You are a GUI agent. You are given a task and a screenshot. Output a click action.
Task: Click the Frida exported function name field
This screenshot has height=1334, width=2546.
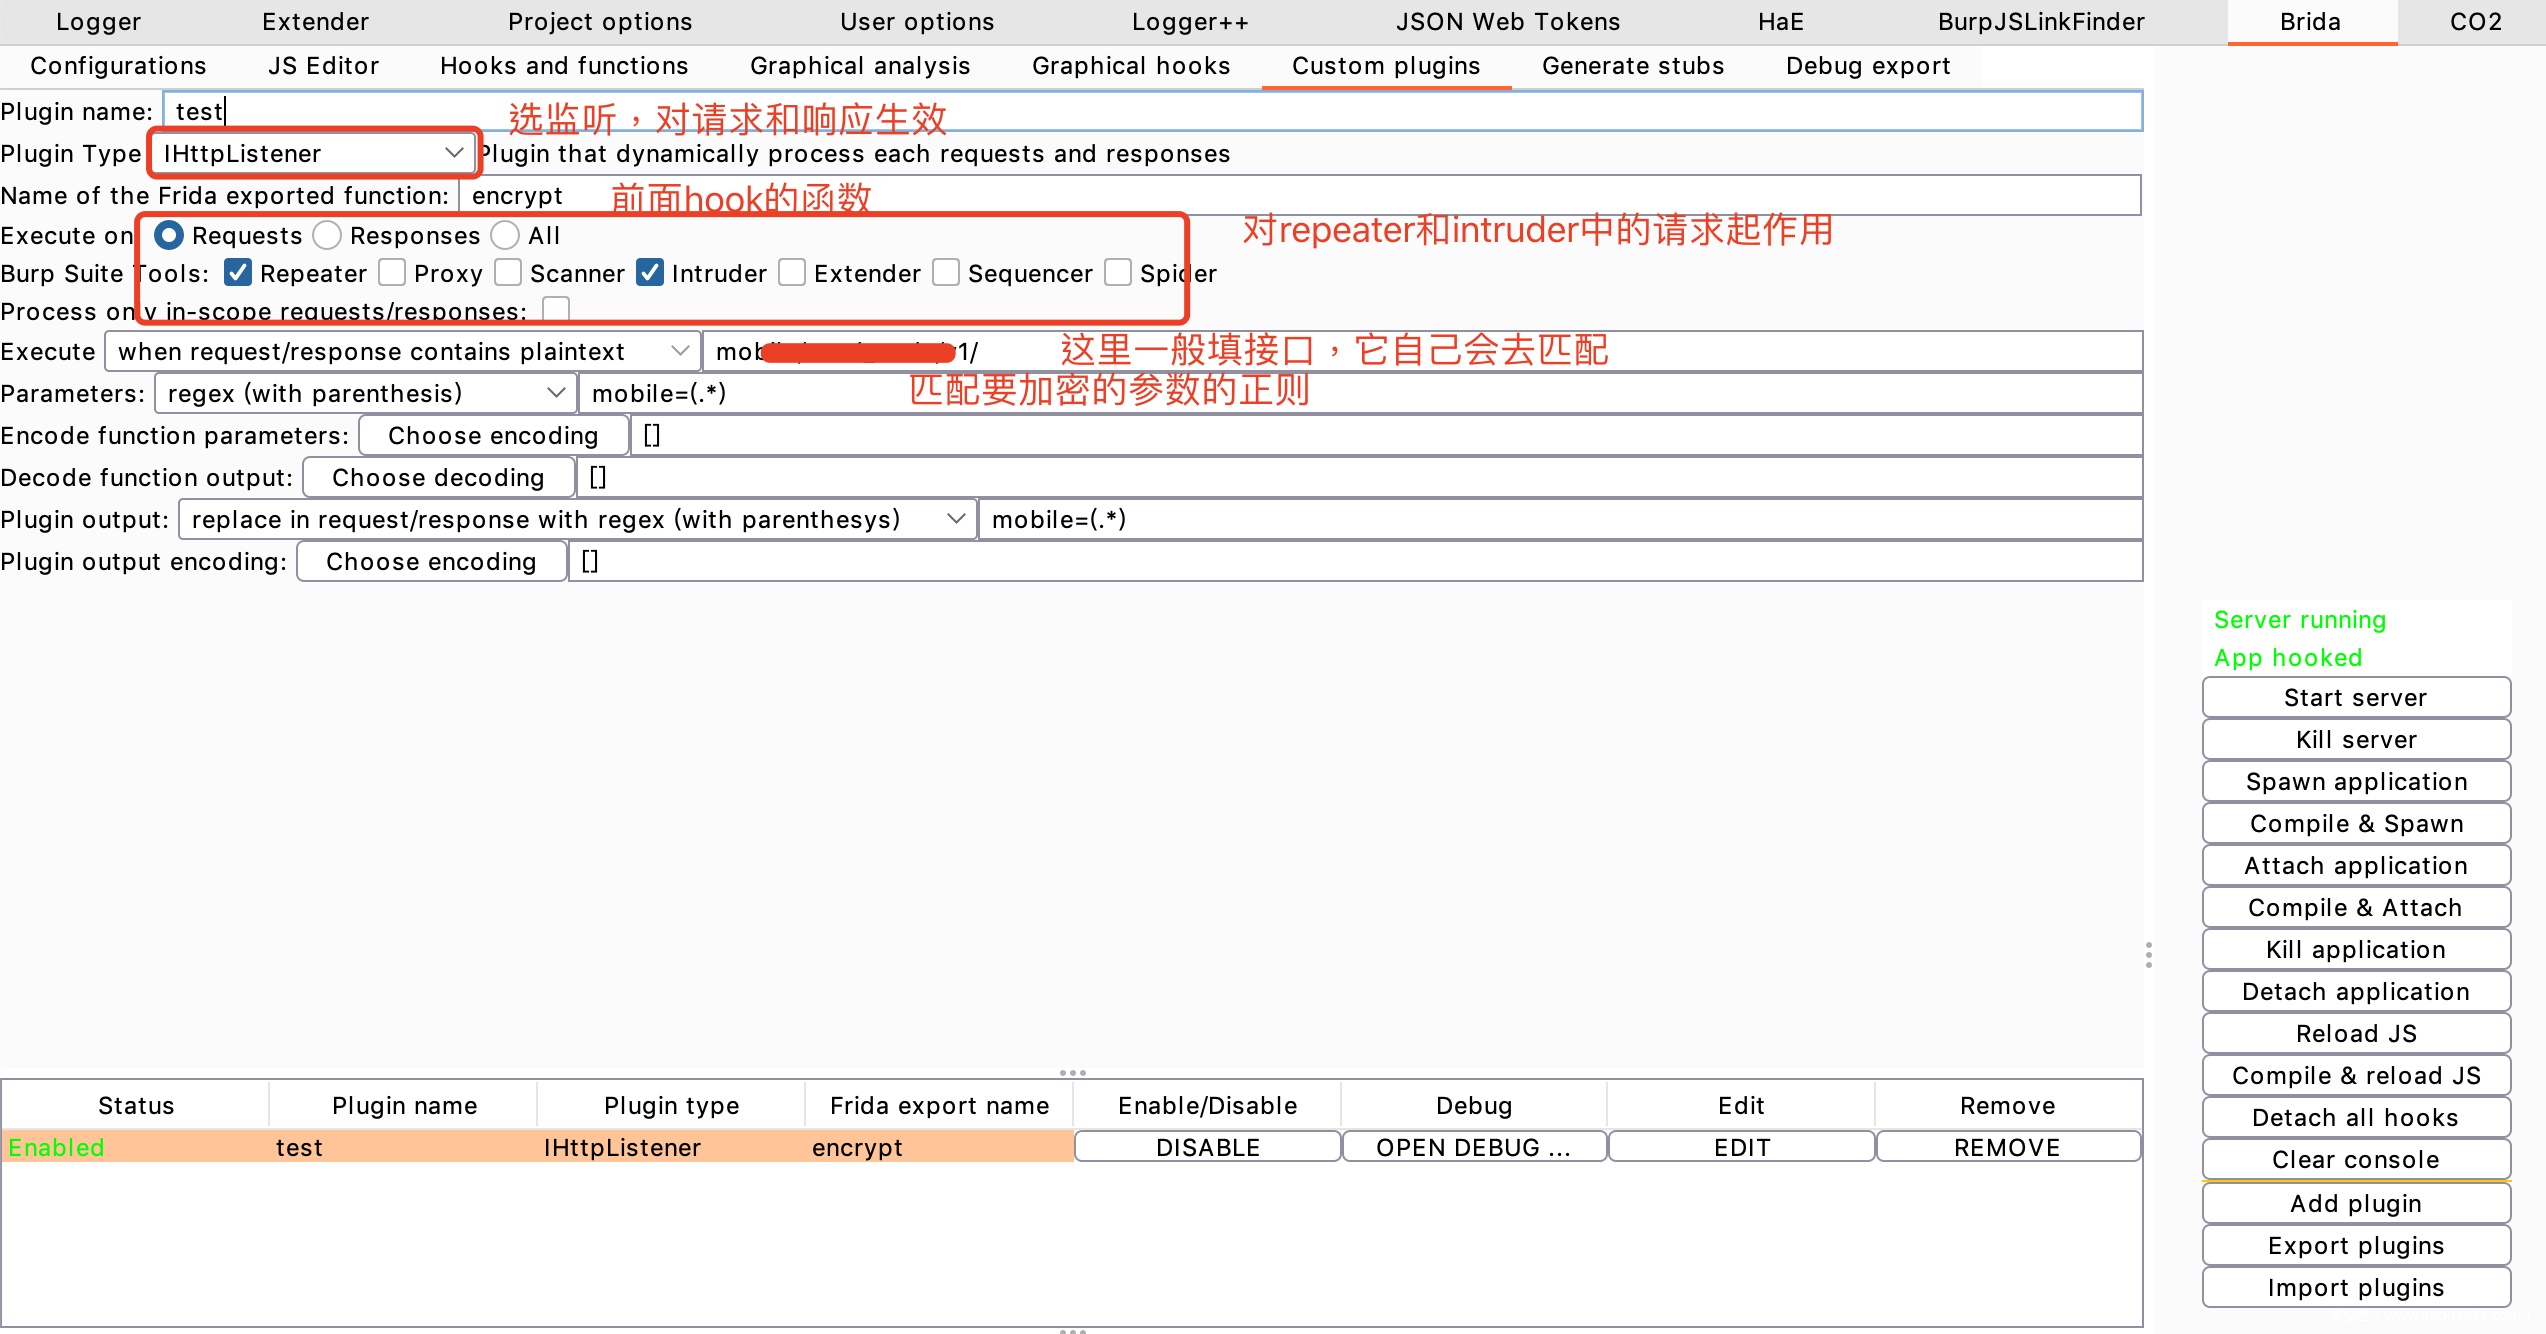tap(1300, 195)
